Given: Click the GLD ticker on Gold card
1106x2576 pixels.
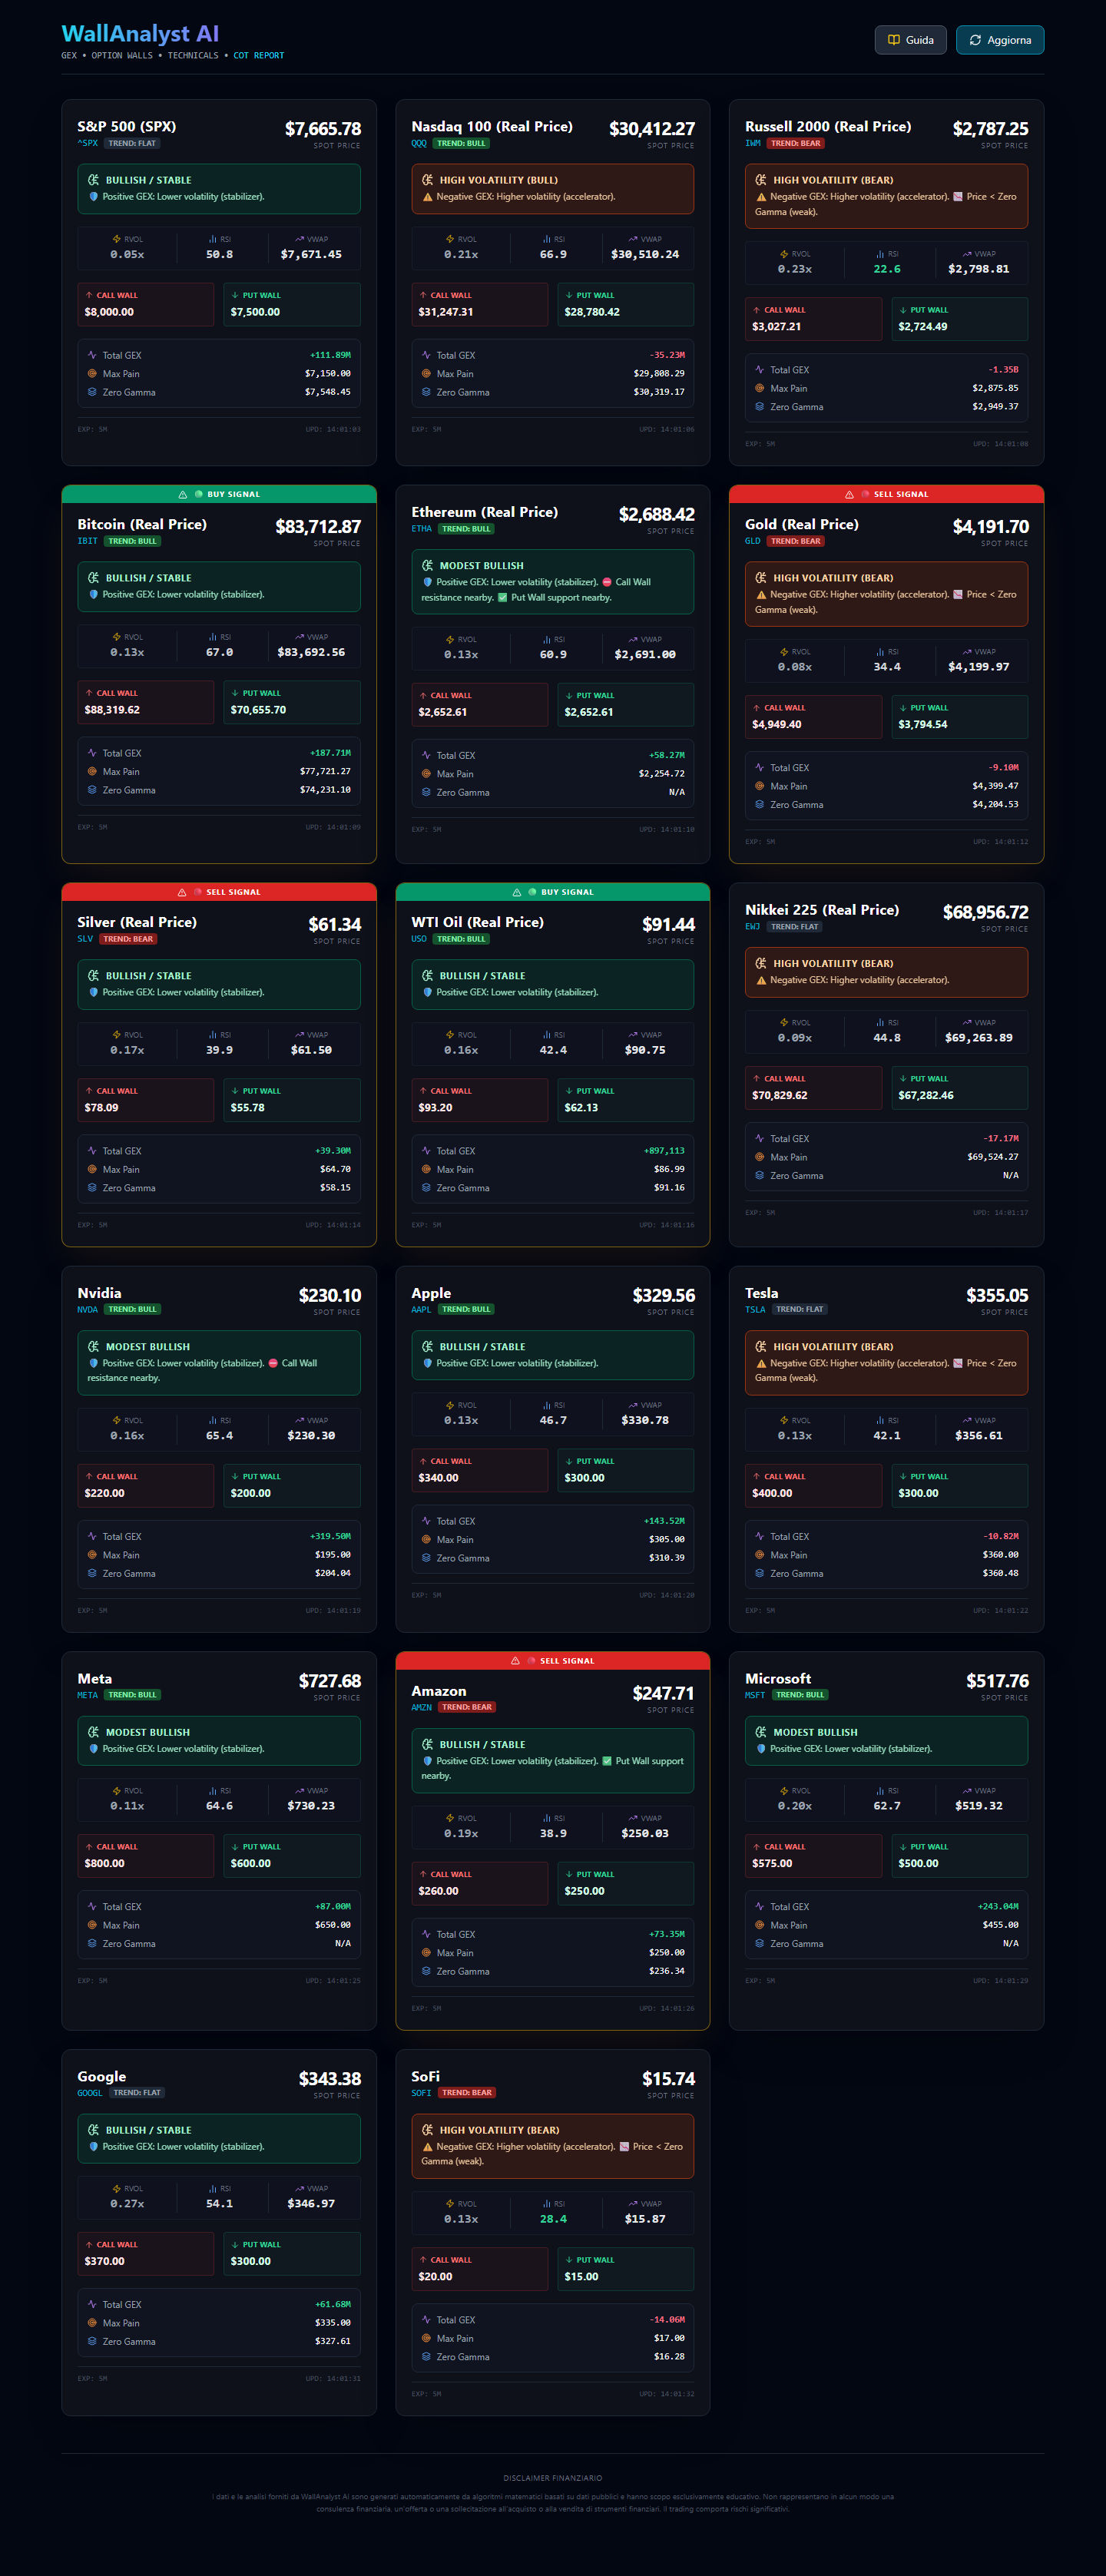Looking at the screenshot, I should click(x=753, y=541).
